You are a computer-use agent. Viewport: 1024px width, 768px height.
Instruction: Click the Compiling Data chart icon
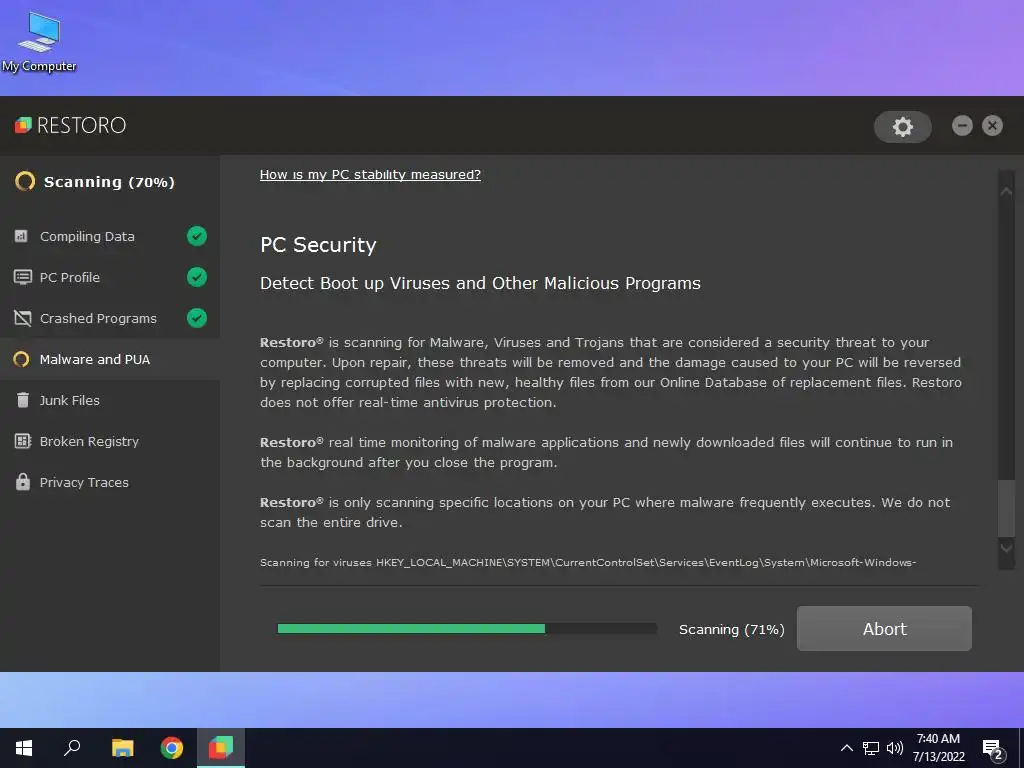click(22, 236)
